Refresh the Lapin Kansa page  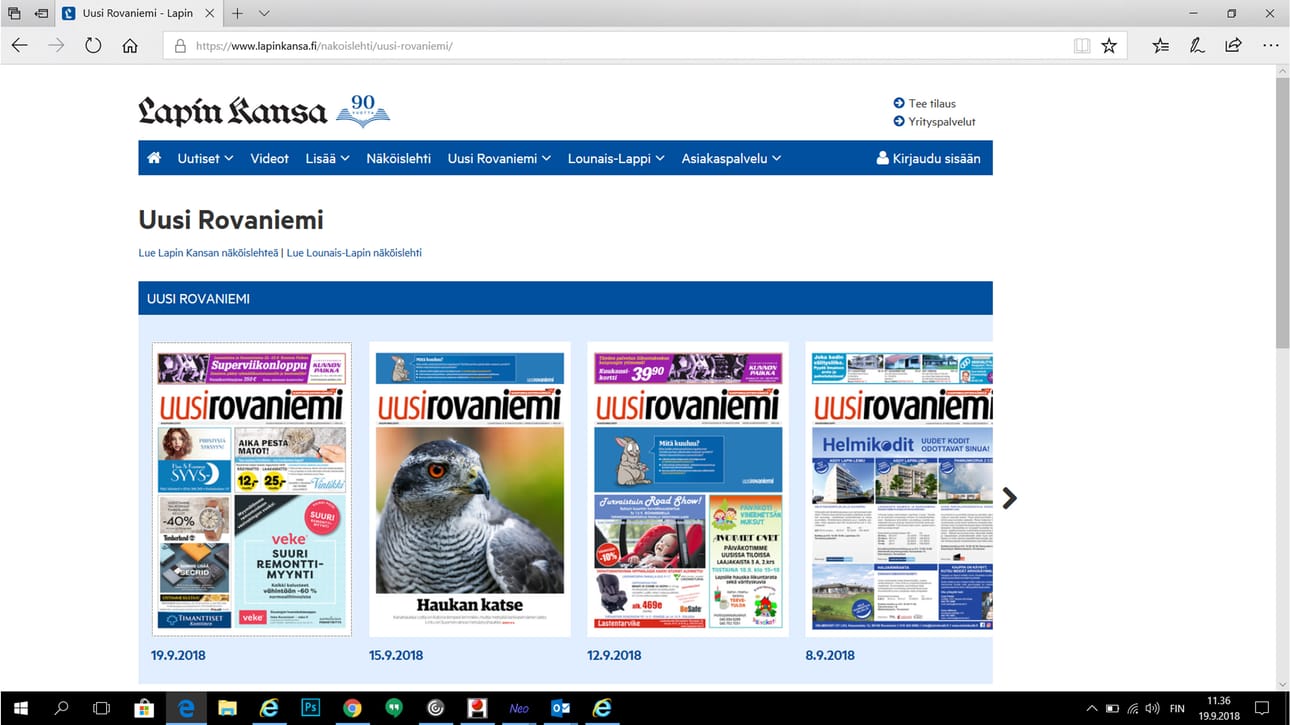tap(93, 45)
